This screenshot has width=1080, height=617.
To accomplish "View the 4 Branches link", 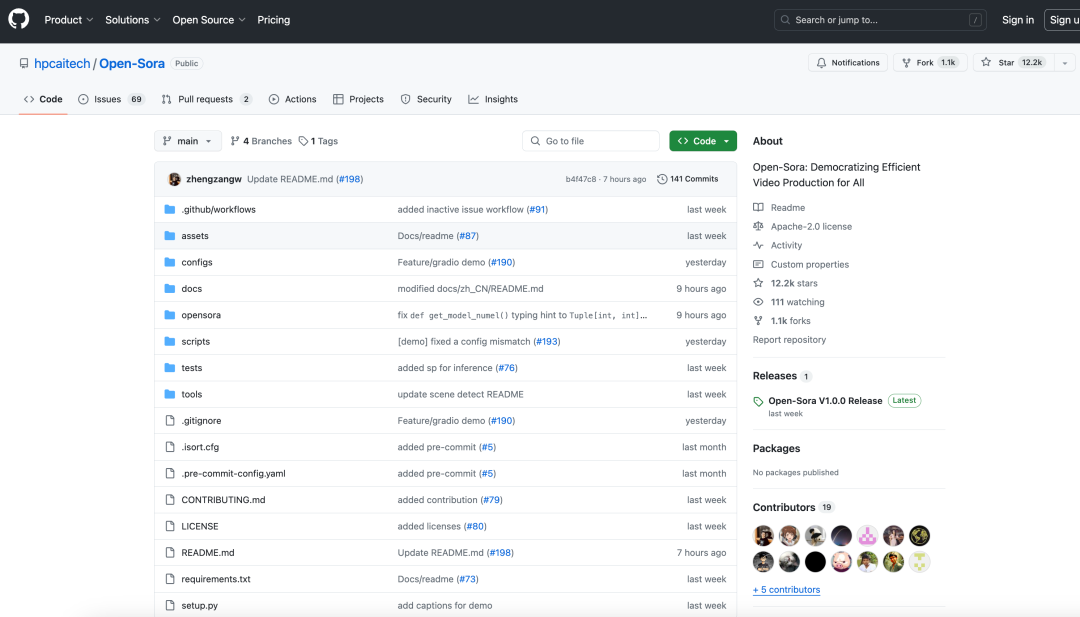I will pyautogui.click(x=261, y=141).
